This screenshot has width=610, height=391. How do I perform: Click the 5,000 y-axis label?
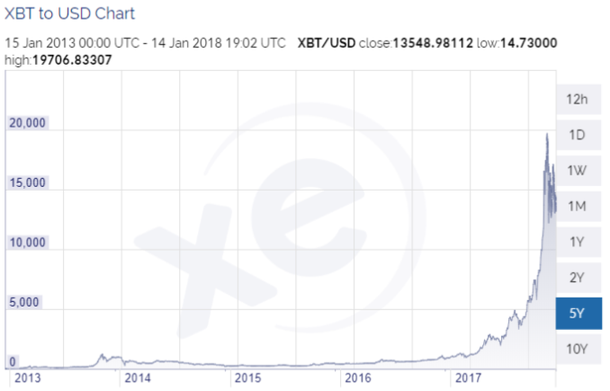[24, 302]
